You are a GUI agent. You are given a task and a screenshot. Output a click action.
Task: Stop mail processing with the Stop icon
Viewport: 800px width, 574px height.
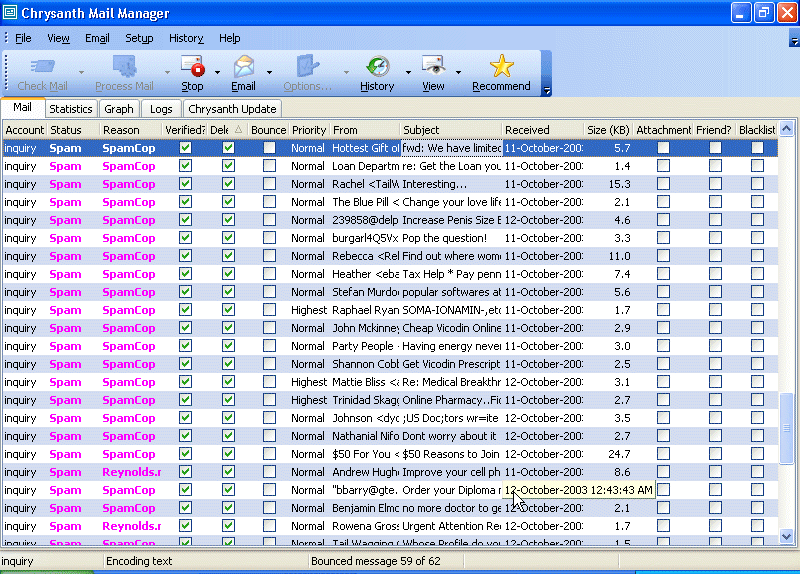click(192, 66)
